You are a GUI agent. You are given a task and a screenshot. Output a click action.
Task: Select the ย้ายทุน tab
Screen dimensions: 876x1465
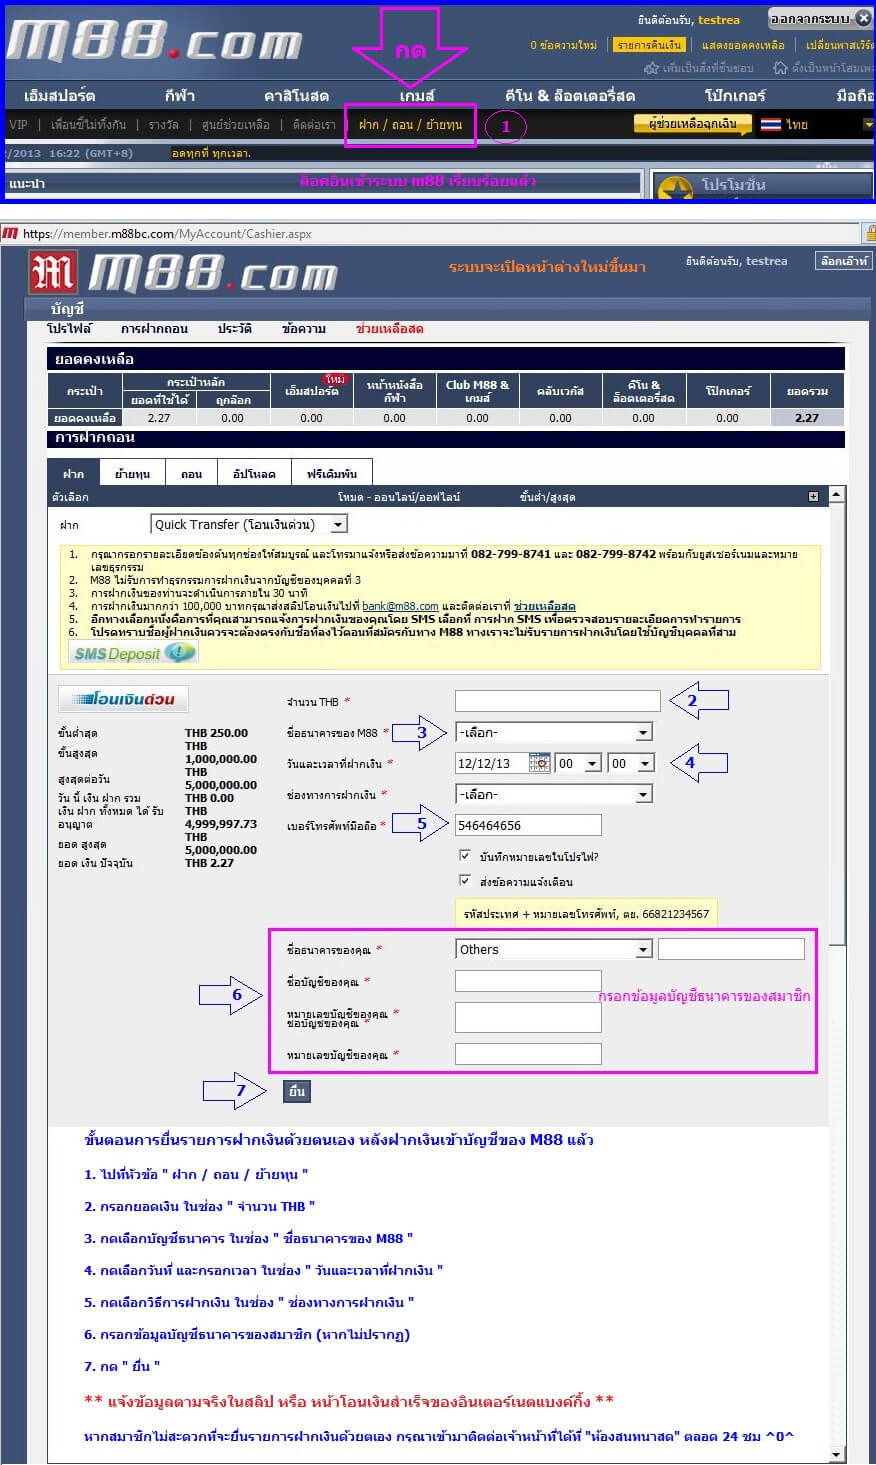coord(132,473)
